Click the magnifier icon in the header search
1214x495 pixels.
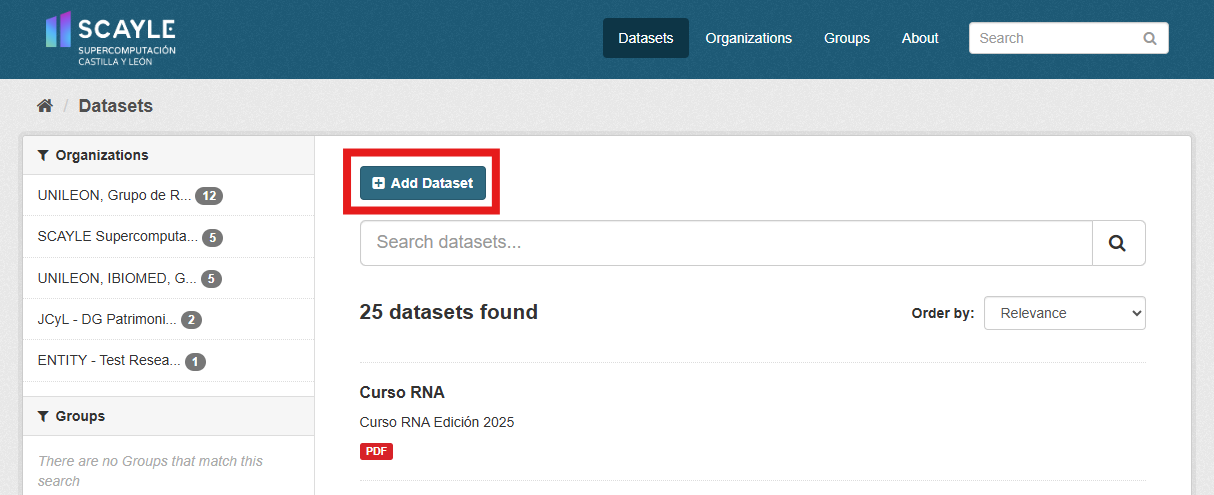(x=1150, y=39)
